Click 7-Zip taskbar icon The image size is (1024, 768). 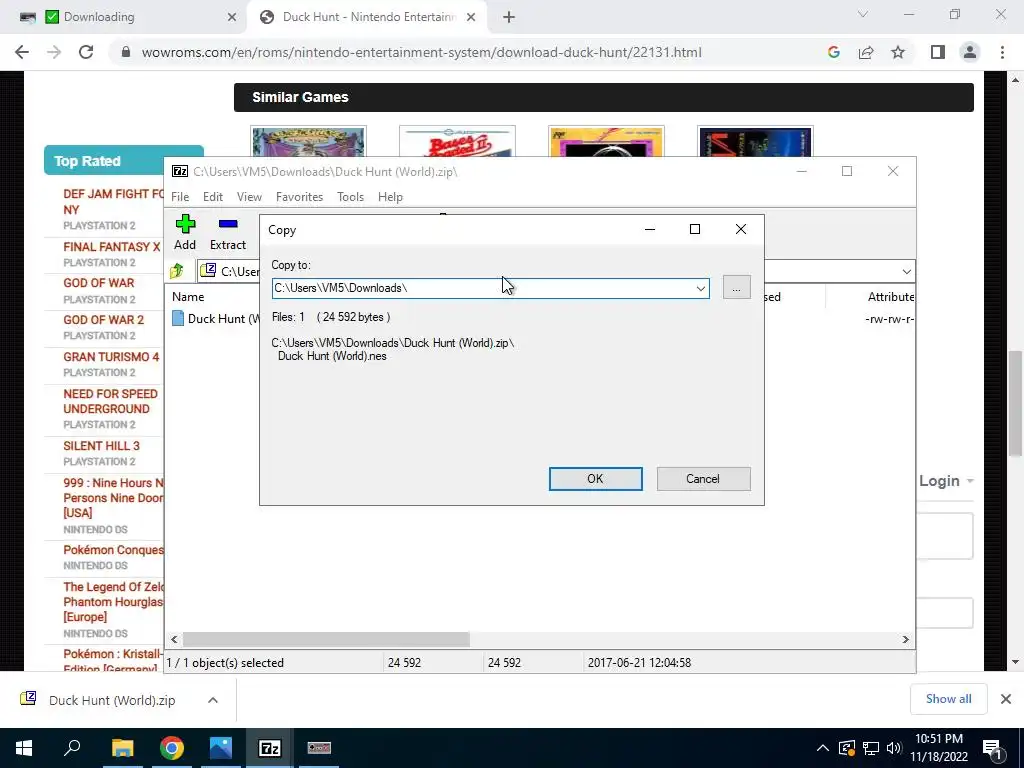(x=270, y=748)
